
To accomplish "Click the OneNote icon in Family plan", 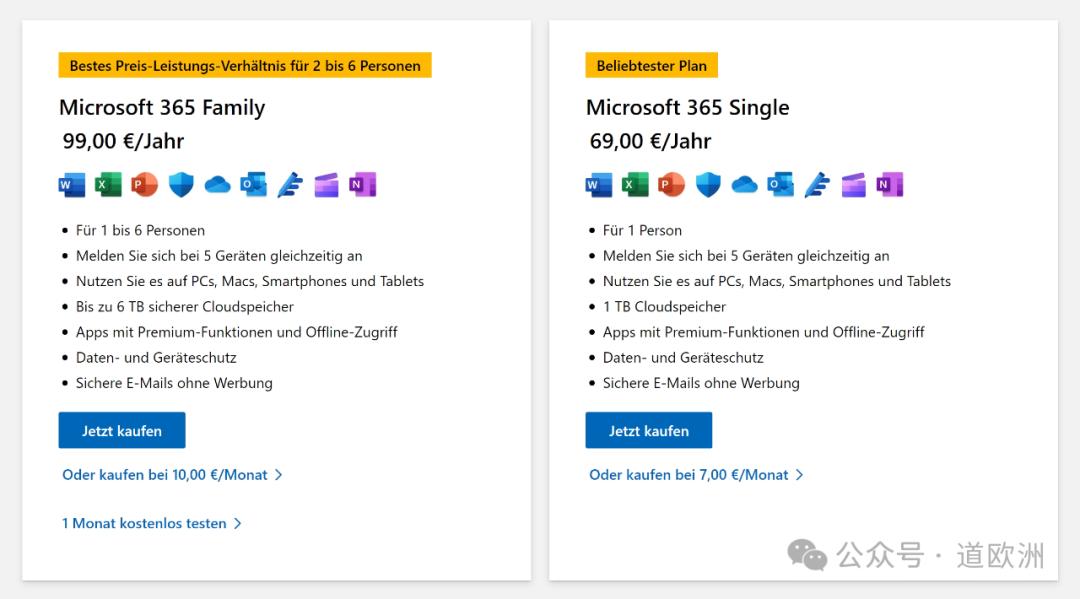I will tap(362, 185).
